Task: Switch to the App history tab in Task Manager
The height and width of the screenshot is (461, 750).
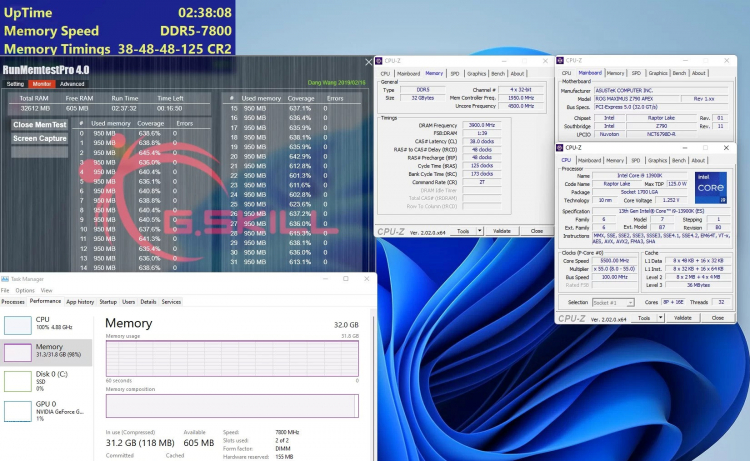Action: pos(80,301)
